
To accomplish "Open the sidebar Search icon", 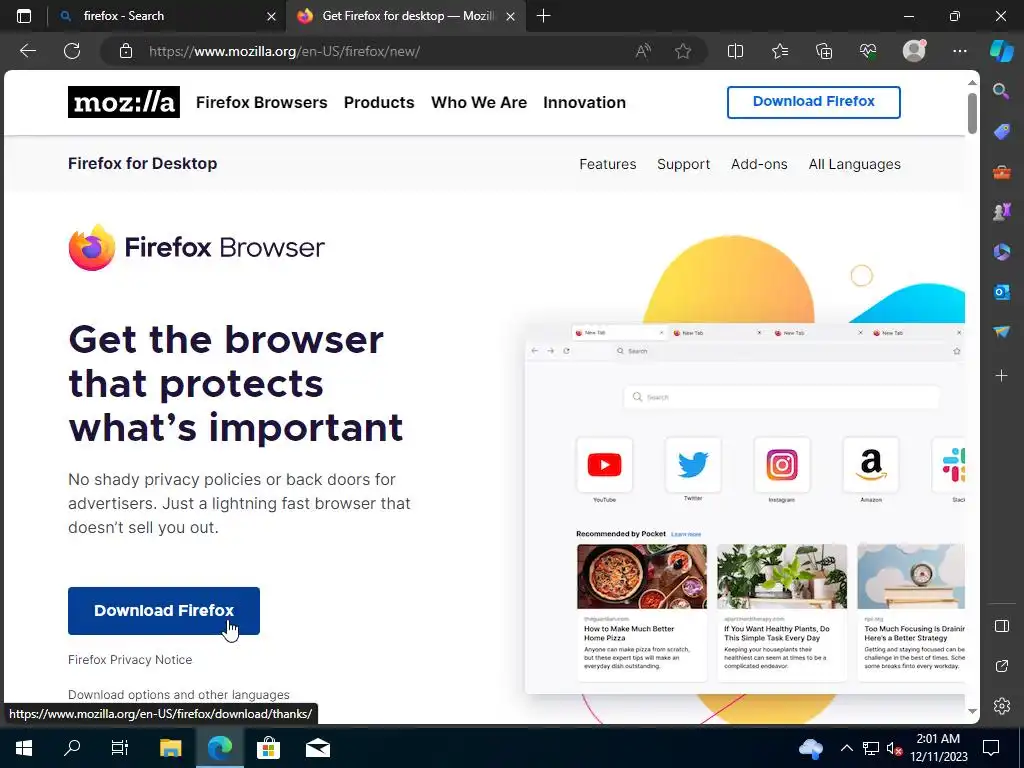I will click(x=1001, y=91).
